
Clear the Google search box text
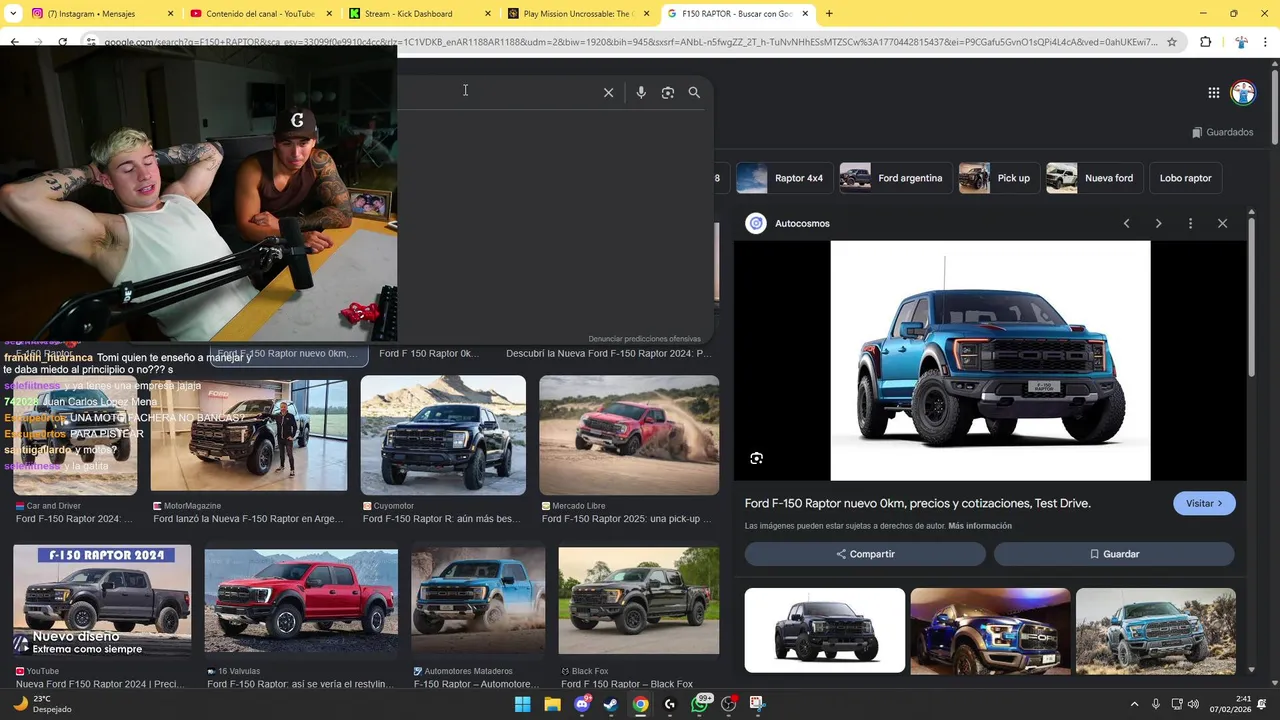click(x=608, y=92)
